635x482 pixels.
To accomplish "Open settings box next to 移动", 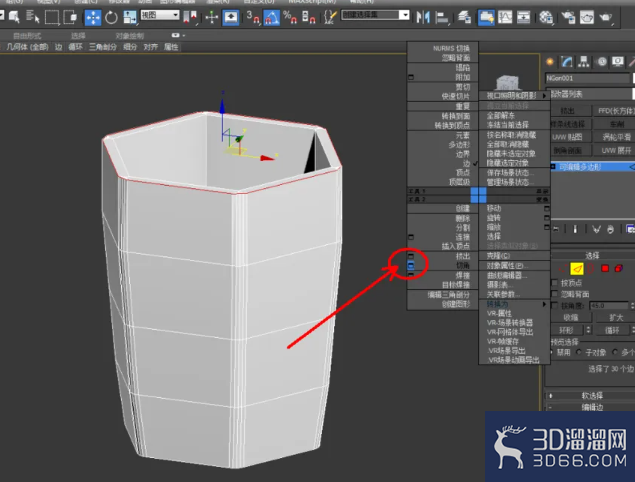I will coord(547,209).
